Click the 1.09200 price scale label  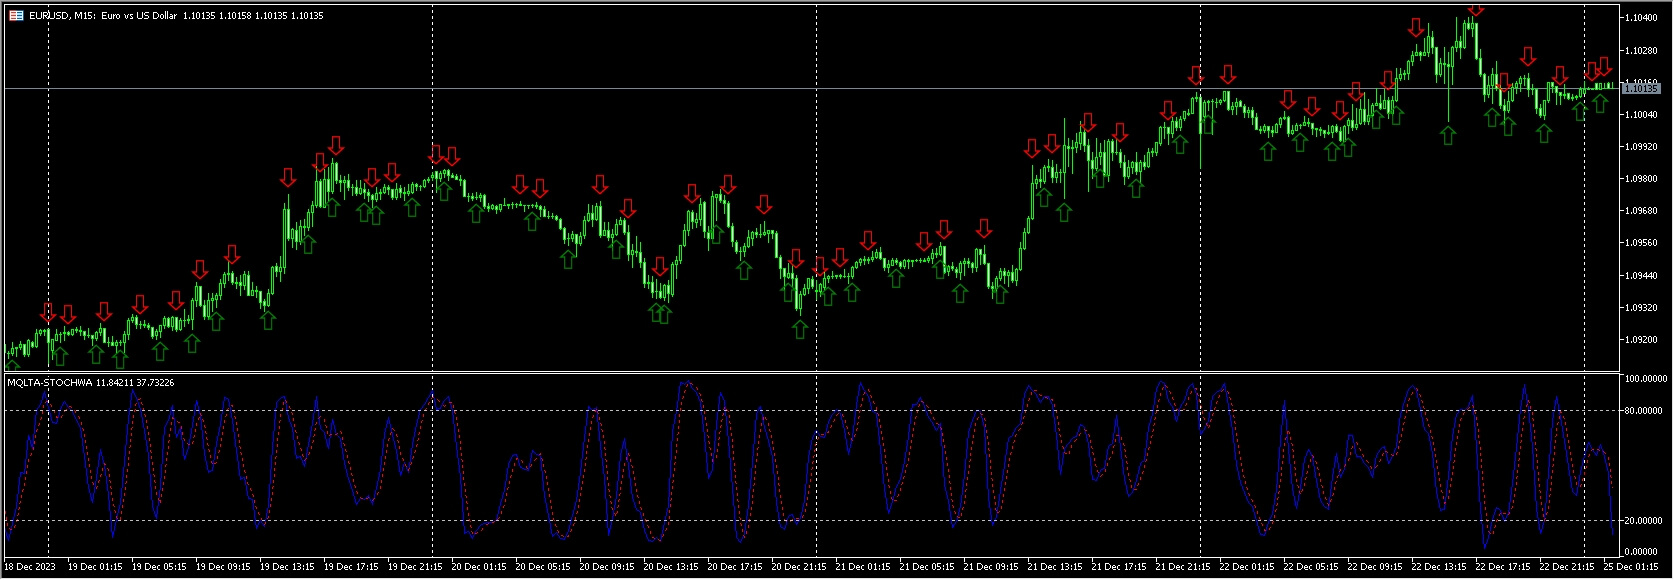coord(1641,339)
